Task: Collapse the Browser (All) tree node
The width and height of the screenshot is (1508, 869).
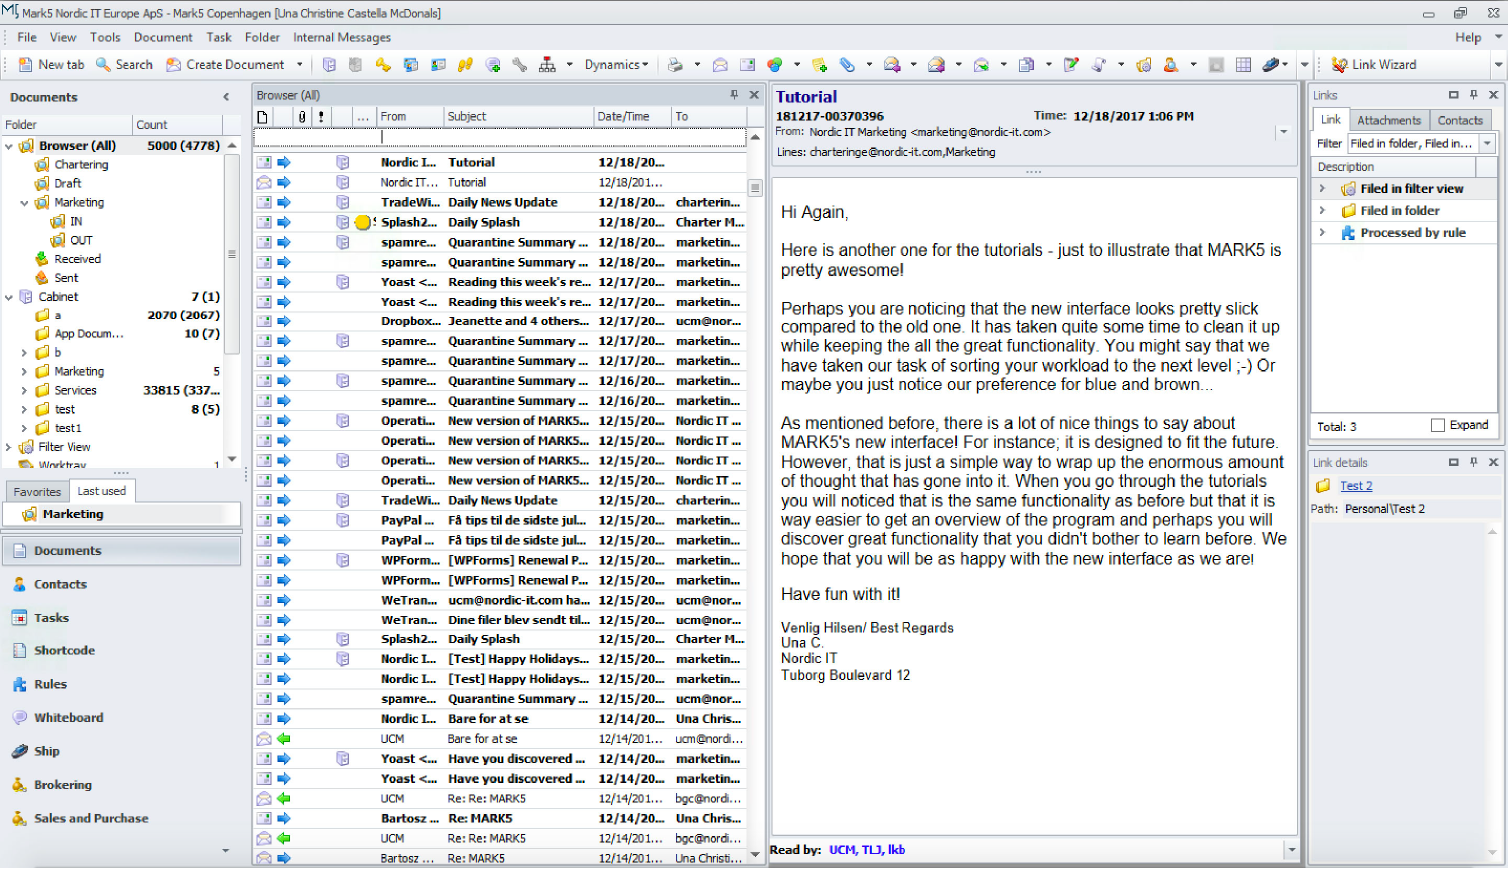Action: point(9,146)
